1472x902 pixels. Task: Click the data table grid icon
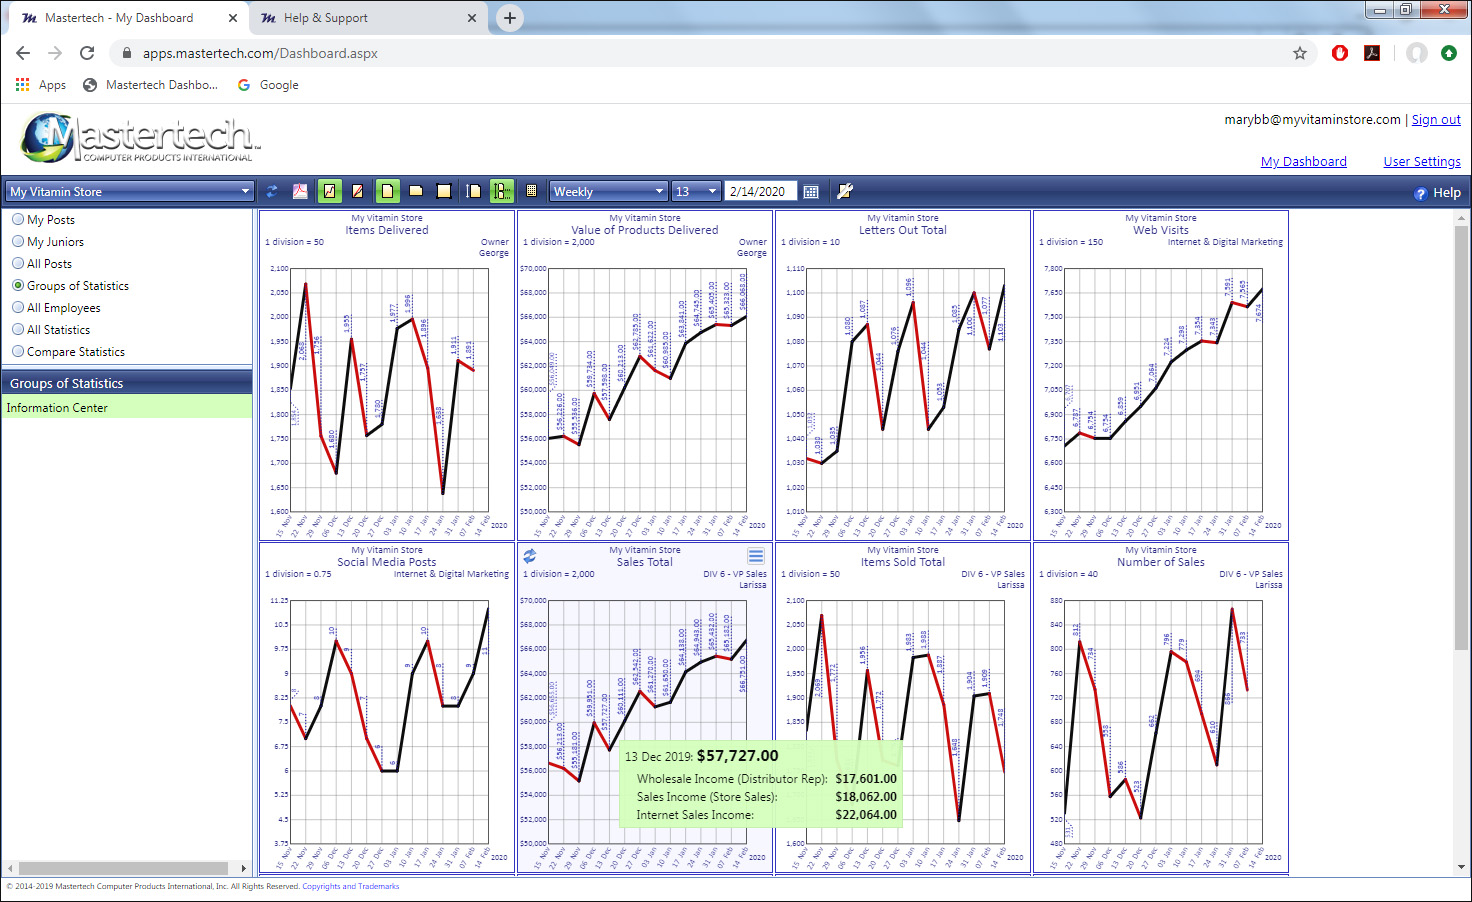531,191
